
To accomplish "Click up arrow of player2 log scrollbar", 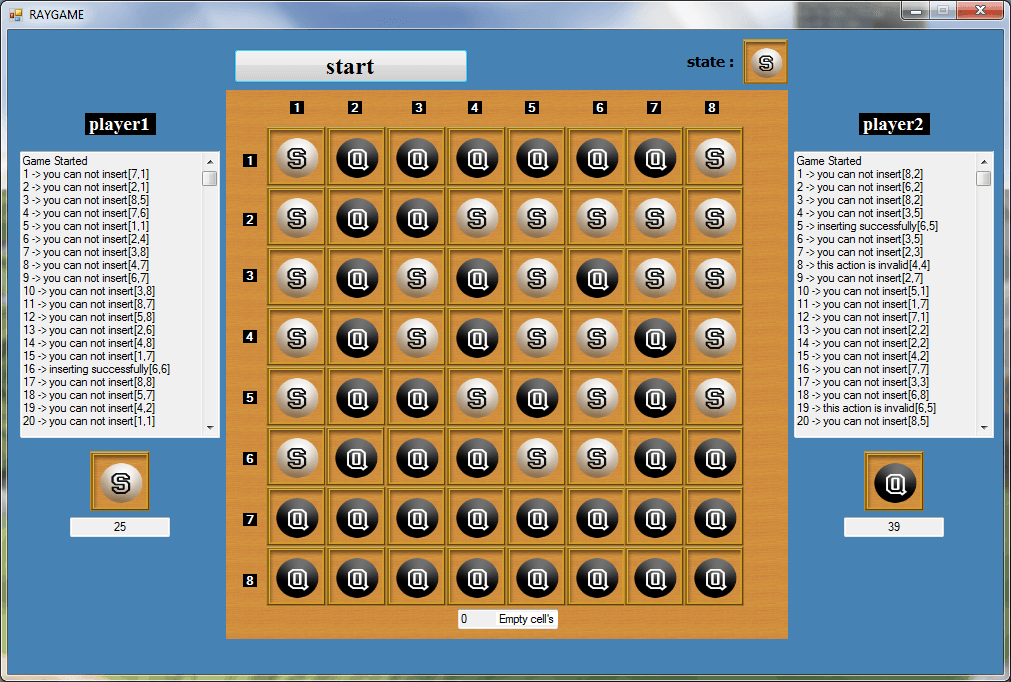I will (x=983, y=161).
